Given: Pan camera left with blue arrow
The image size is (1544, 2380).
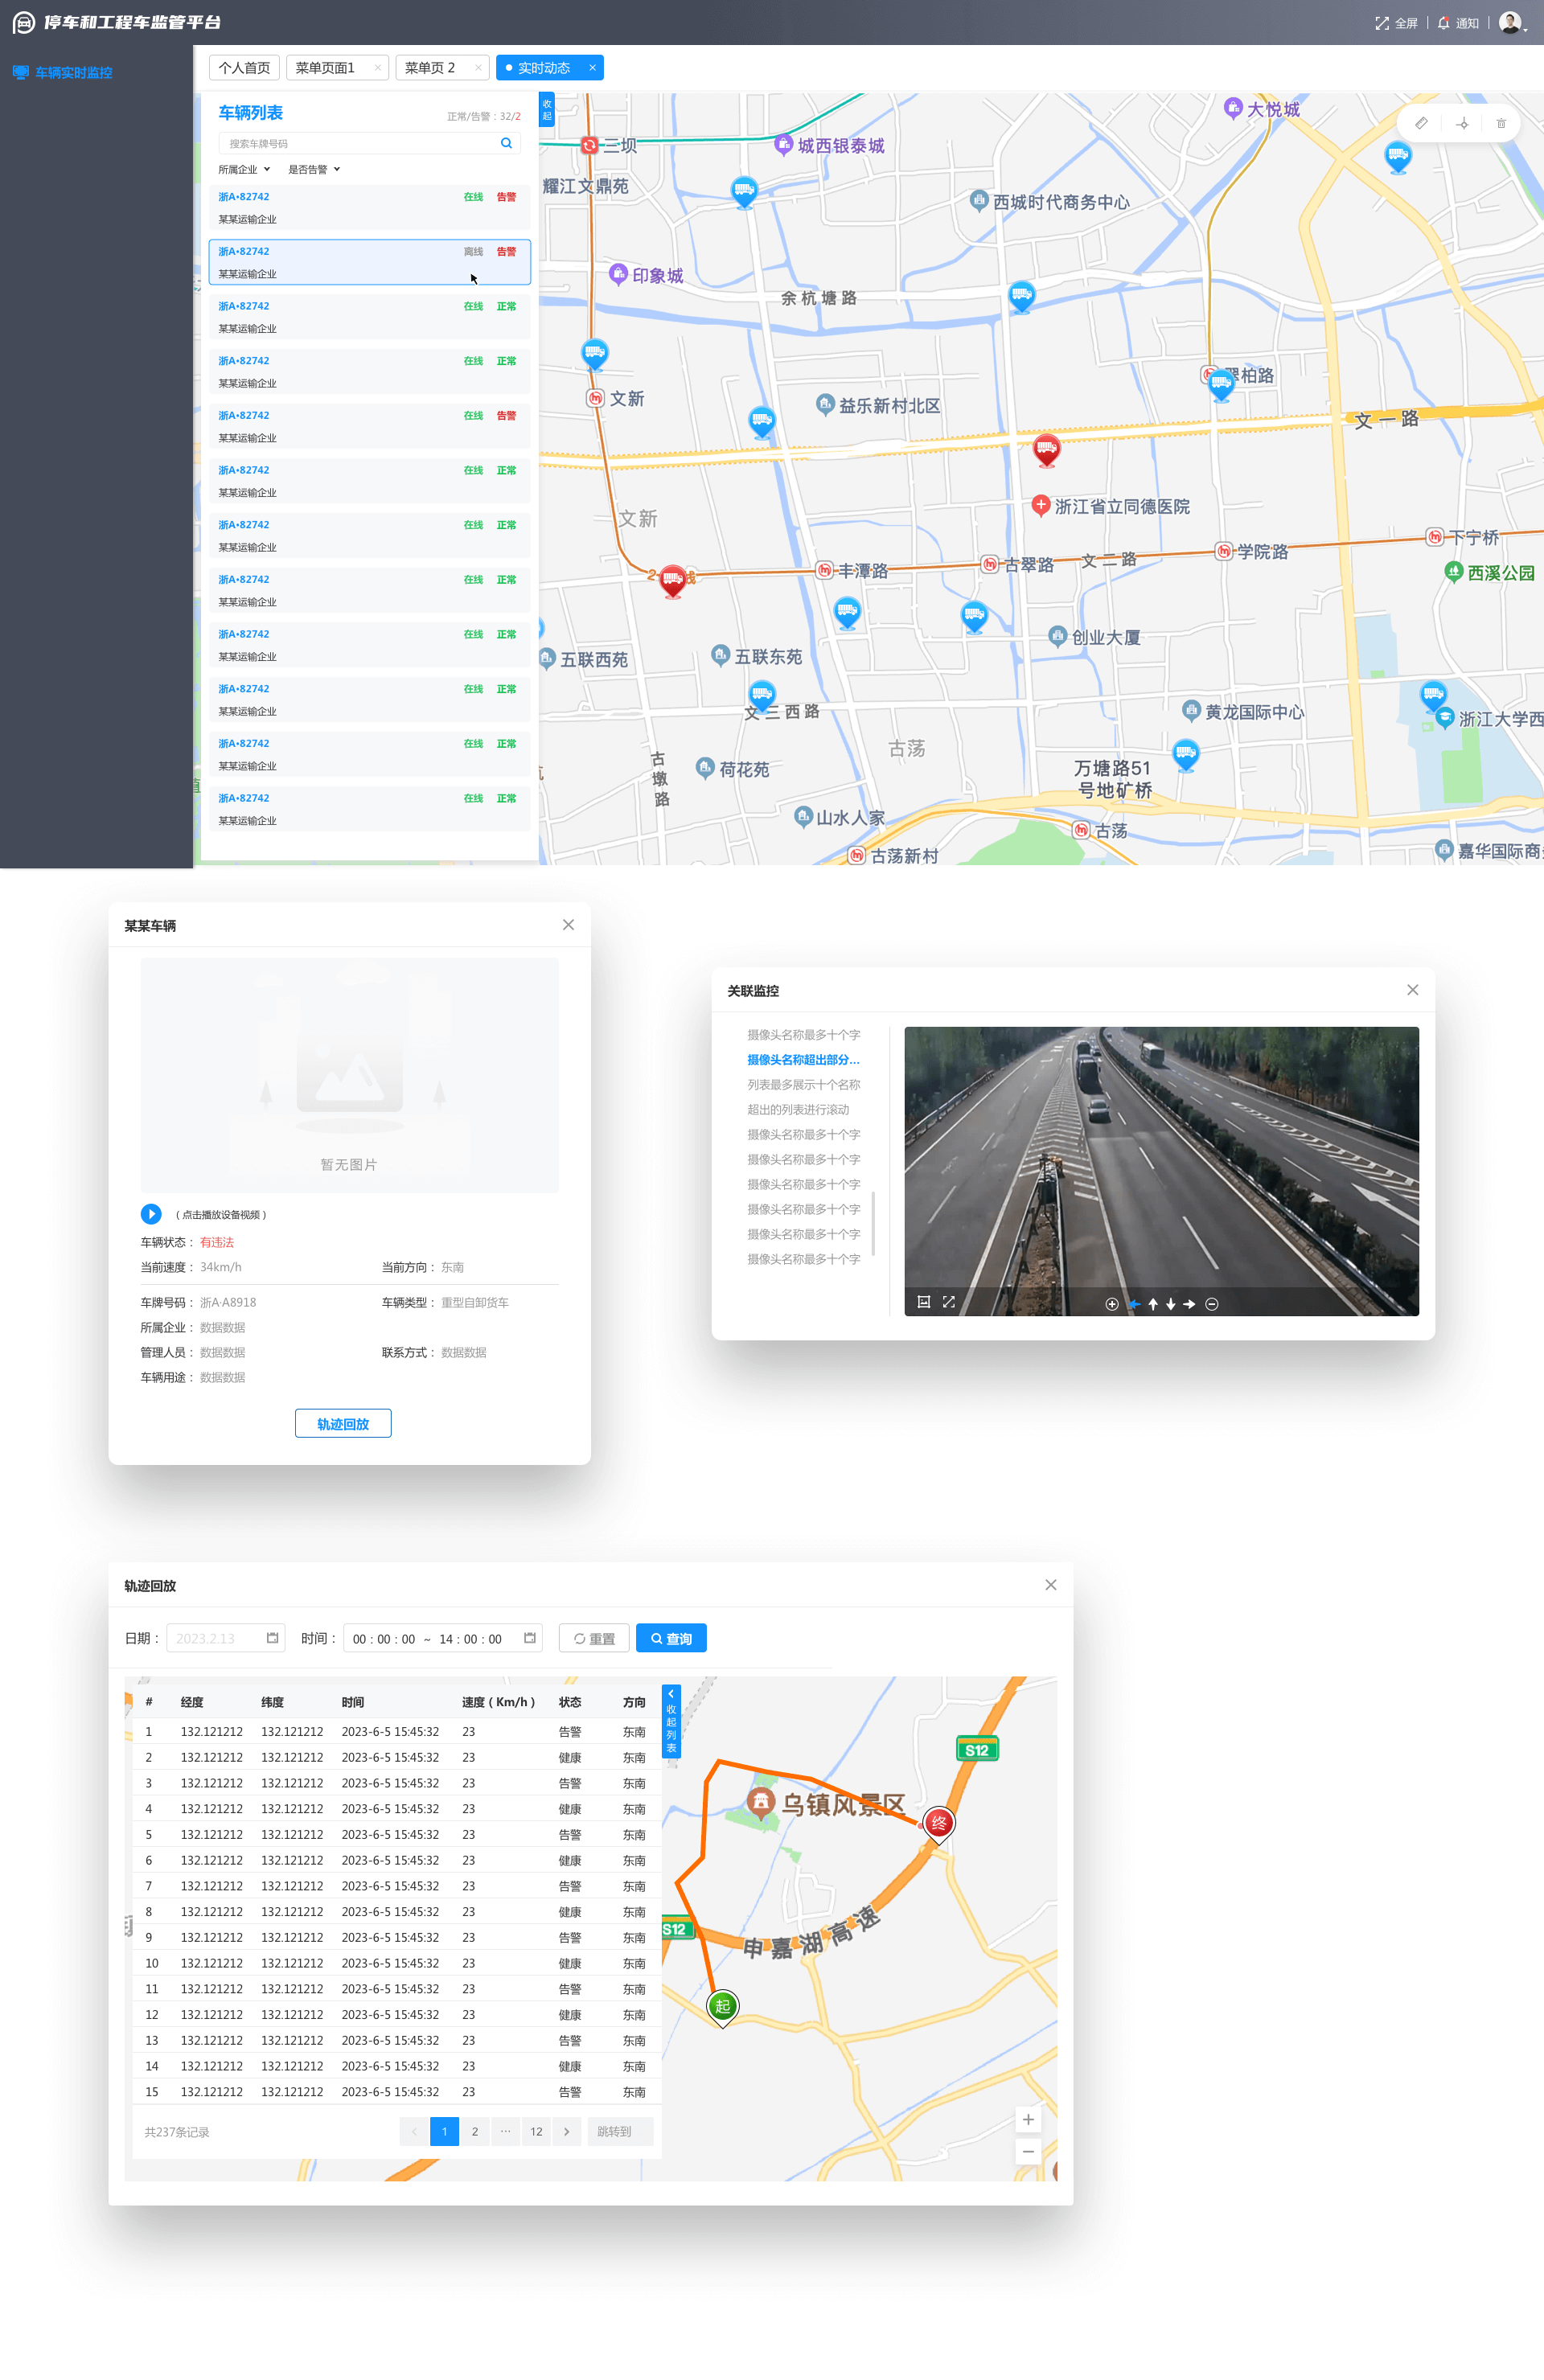Looking at the screenshot, I should tap(1133, 1303).
